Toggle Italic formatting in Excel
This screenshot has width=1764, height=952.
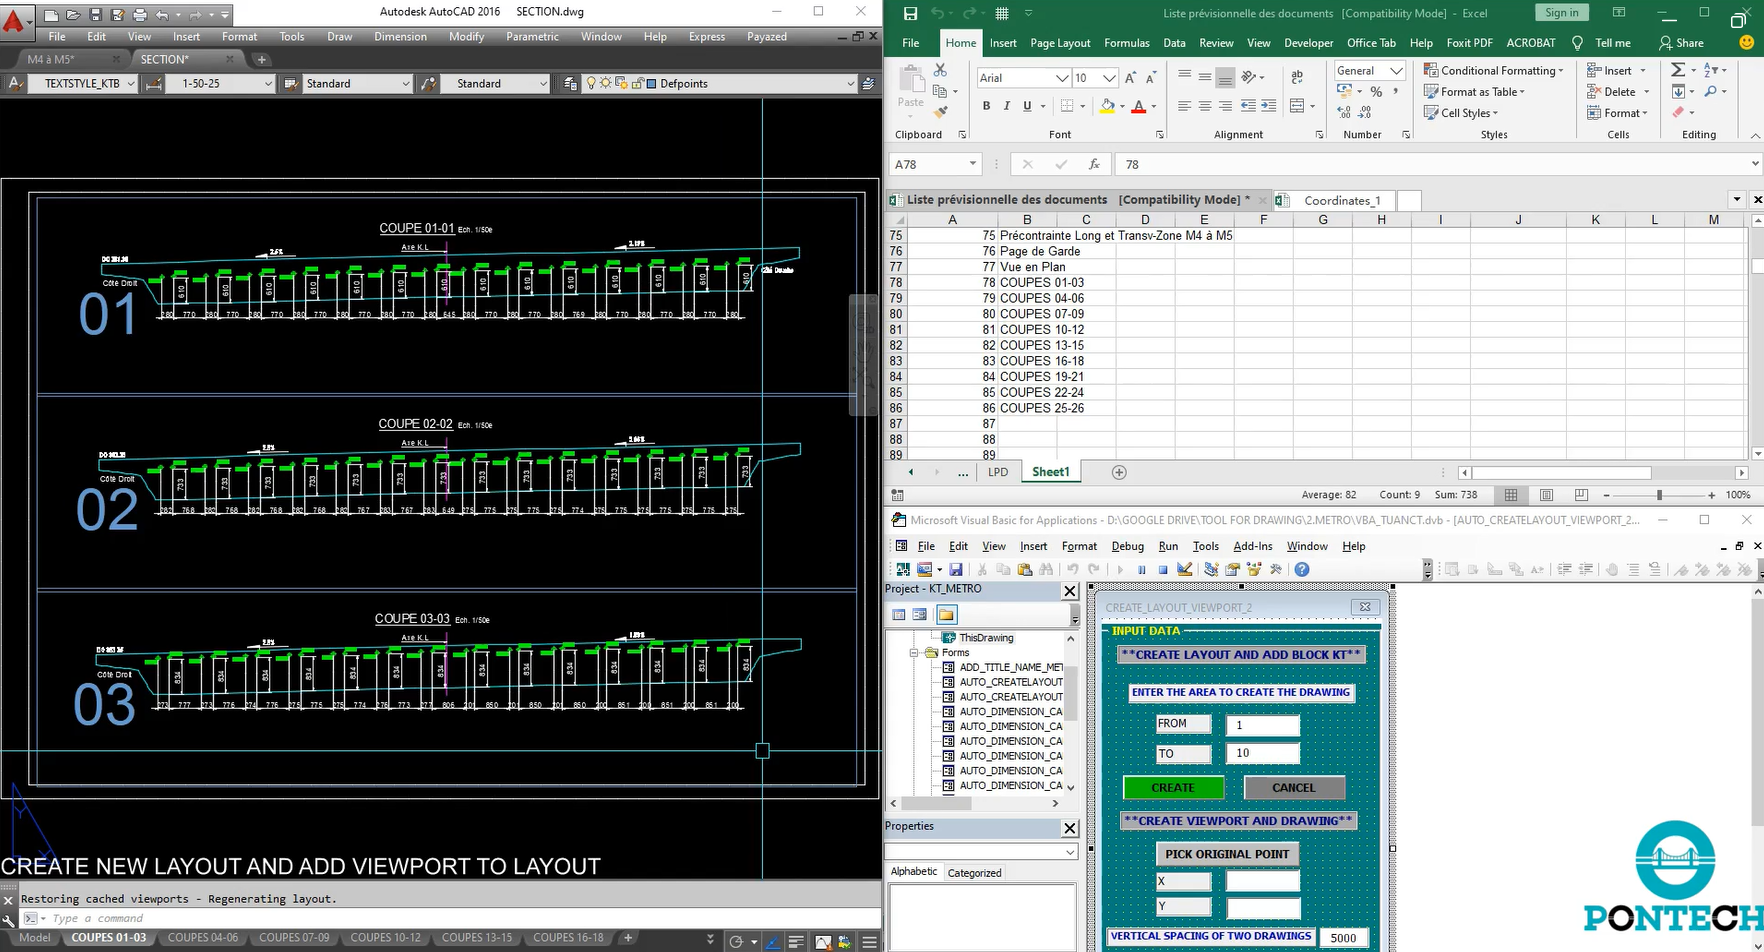click(x=1006, y=106)
